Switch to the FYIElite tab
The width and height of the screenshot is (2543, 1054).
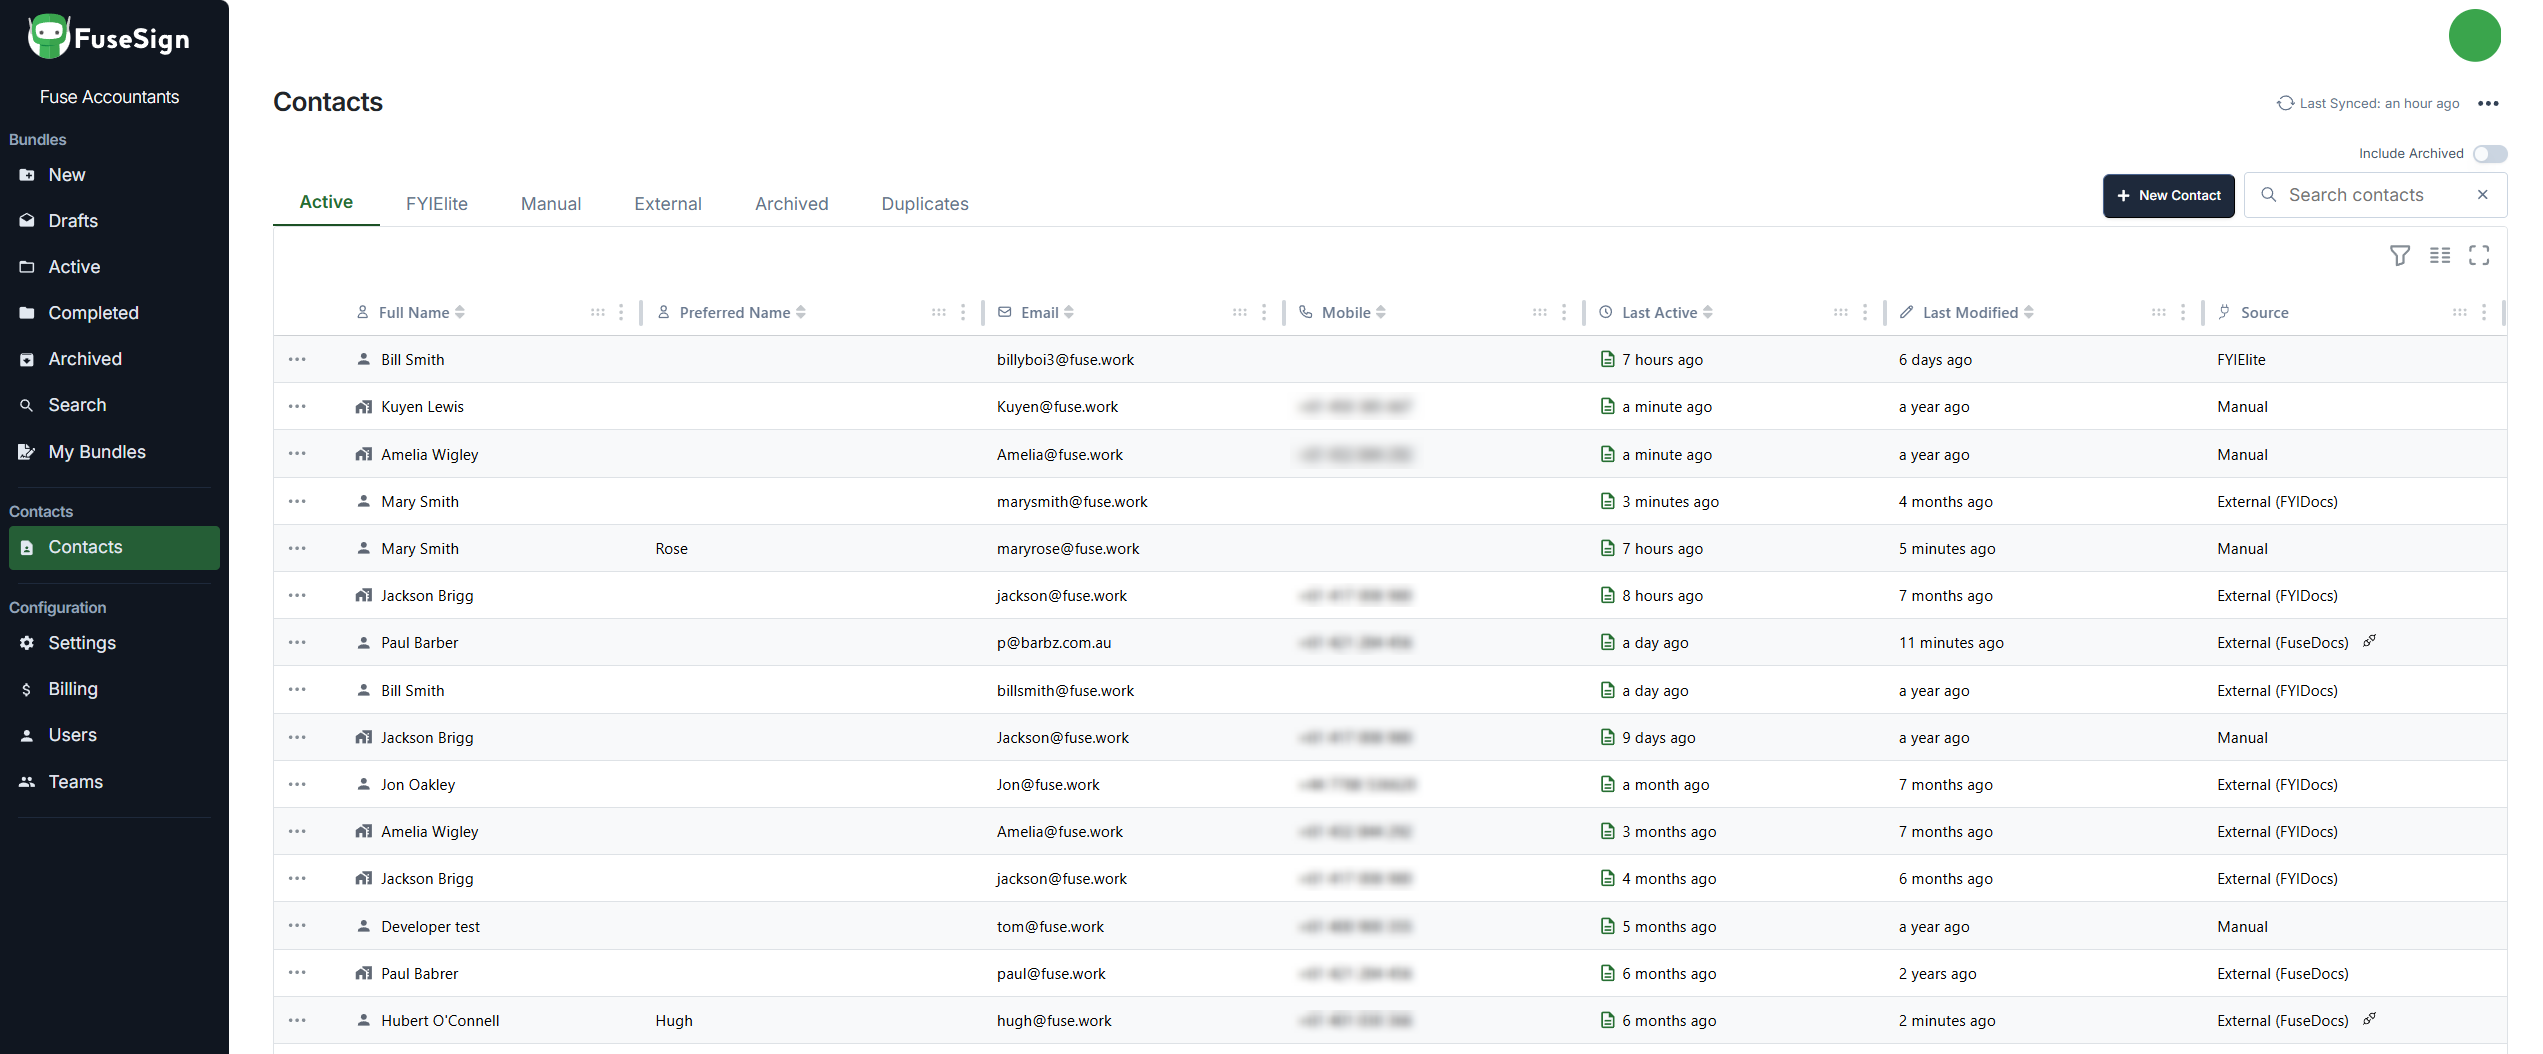point(436,203)
